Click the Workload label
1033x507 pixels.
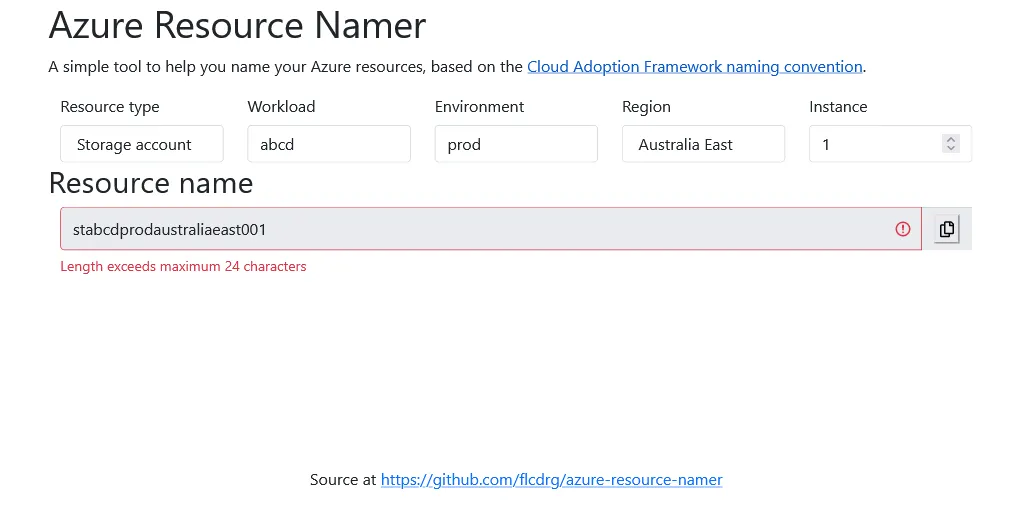281,107
